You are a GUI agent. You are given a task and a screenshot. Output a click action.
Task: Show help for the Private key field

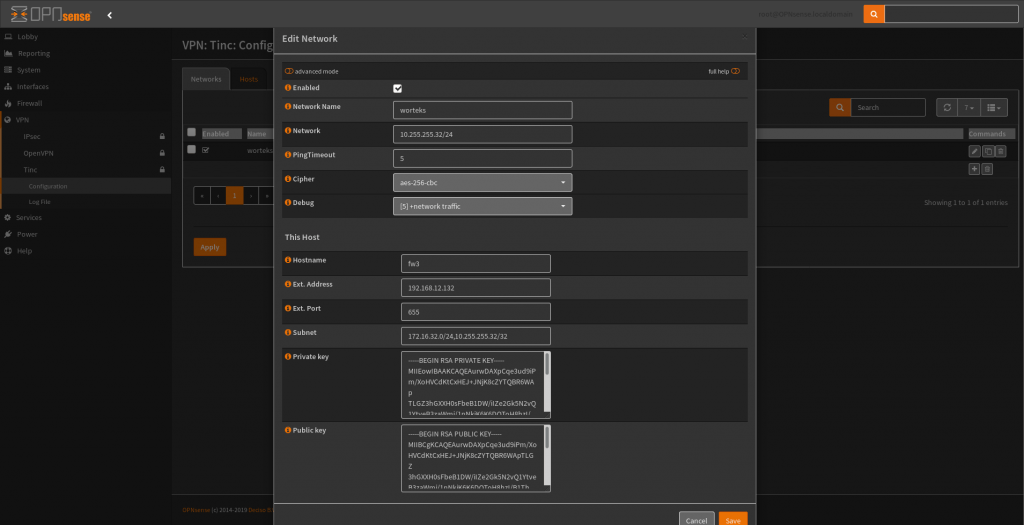[288, 357]
